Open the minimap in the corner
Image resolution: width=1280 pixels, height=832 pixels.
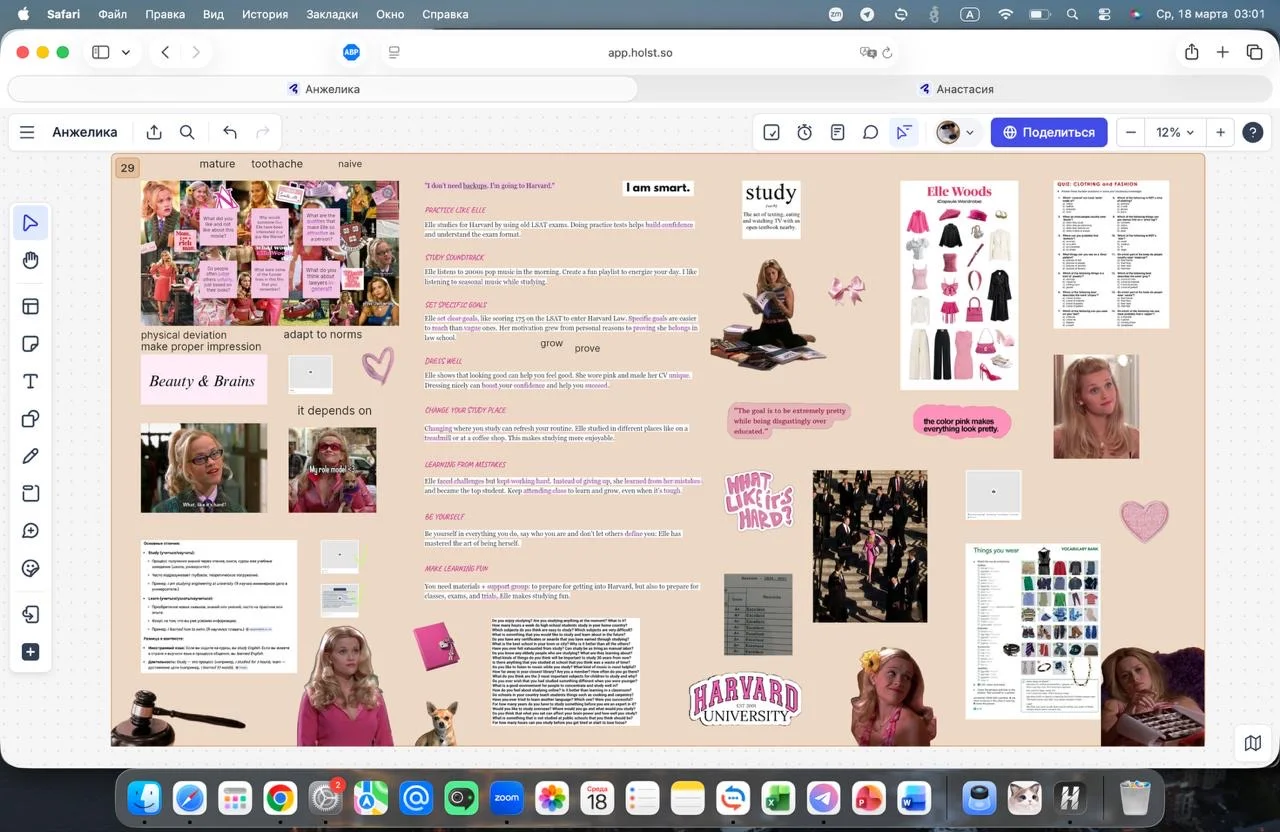point(1253,742)
